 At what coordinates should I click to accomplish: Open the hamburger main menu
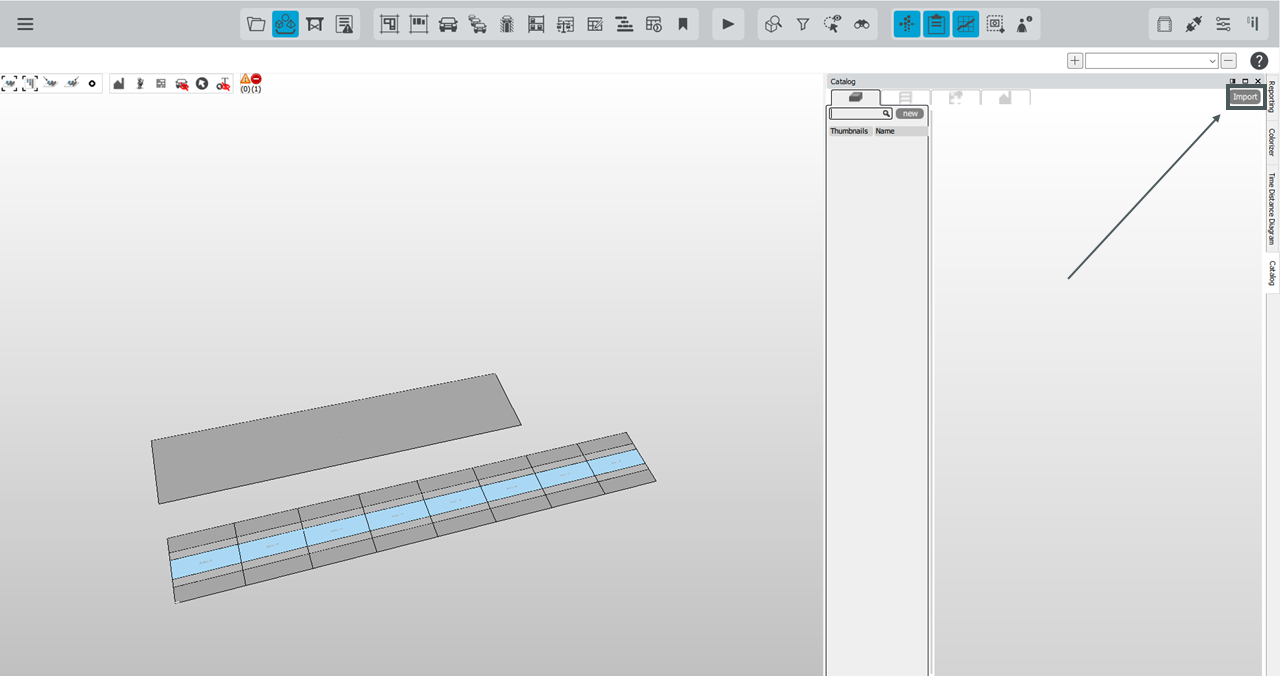[25, 24]
